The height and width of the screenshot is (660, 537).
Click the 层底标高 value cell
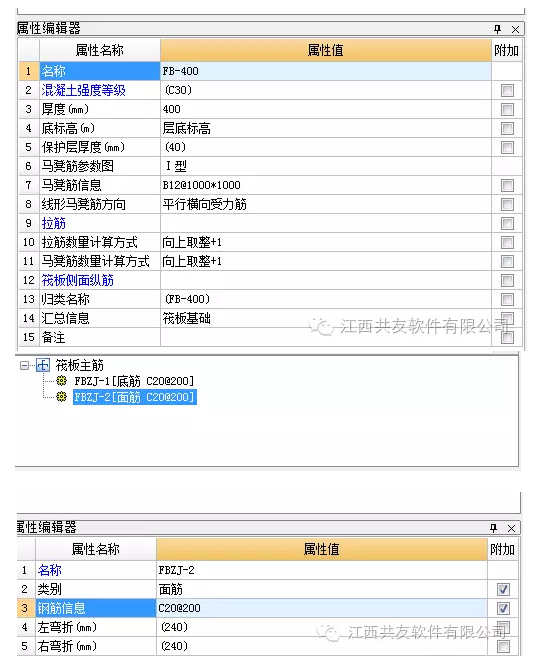(x=325, y=128)
